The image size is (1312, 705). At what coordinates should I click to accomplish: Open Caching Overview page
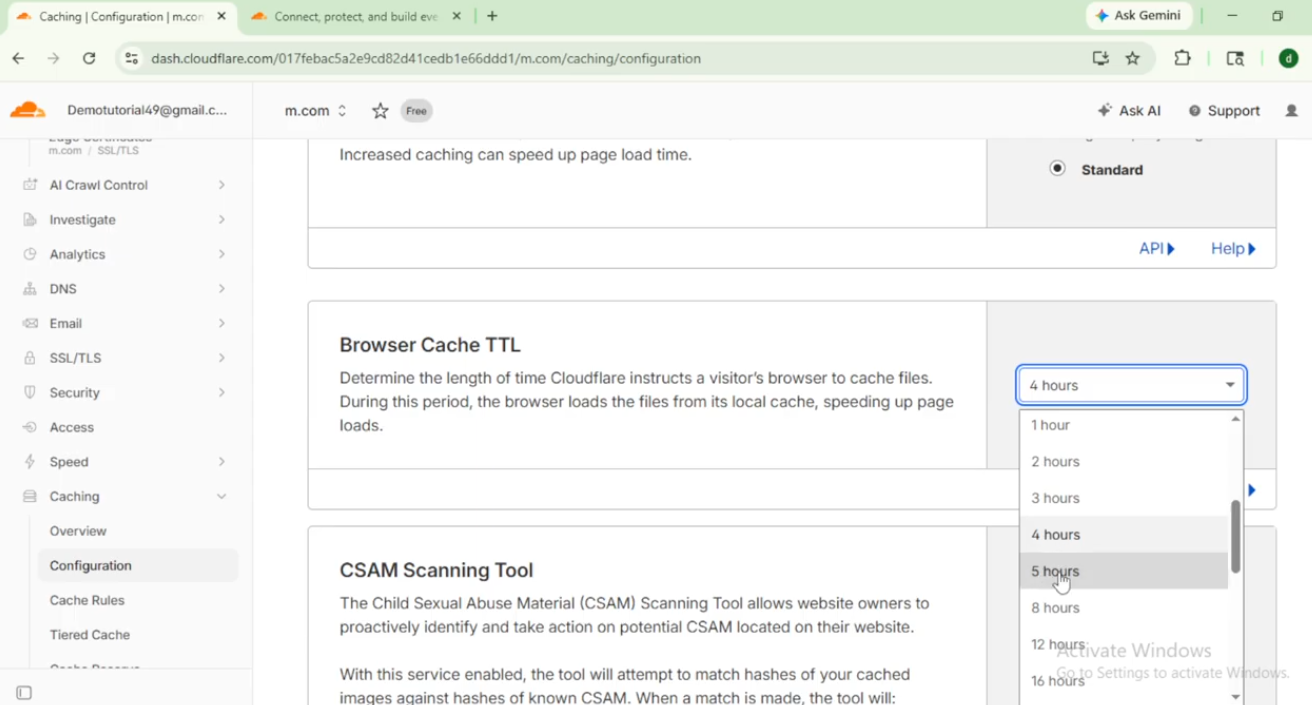[x=78, y=531]
